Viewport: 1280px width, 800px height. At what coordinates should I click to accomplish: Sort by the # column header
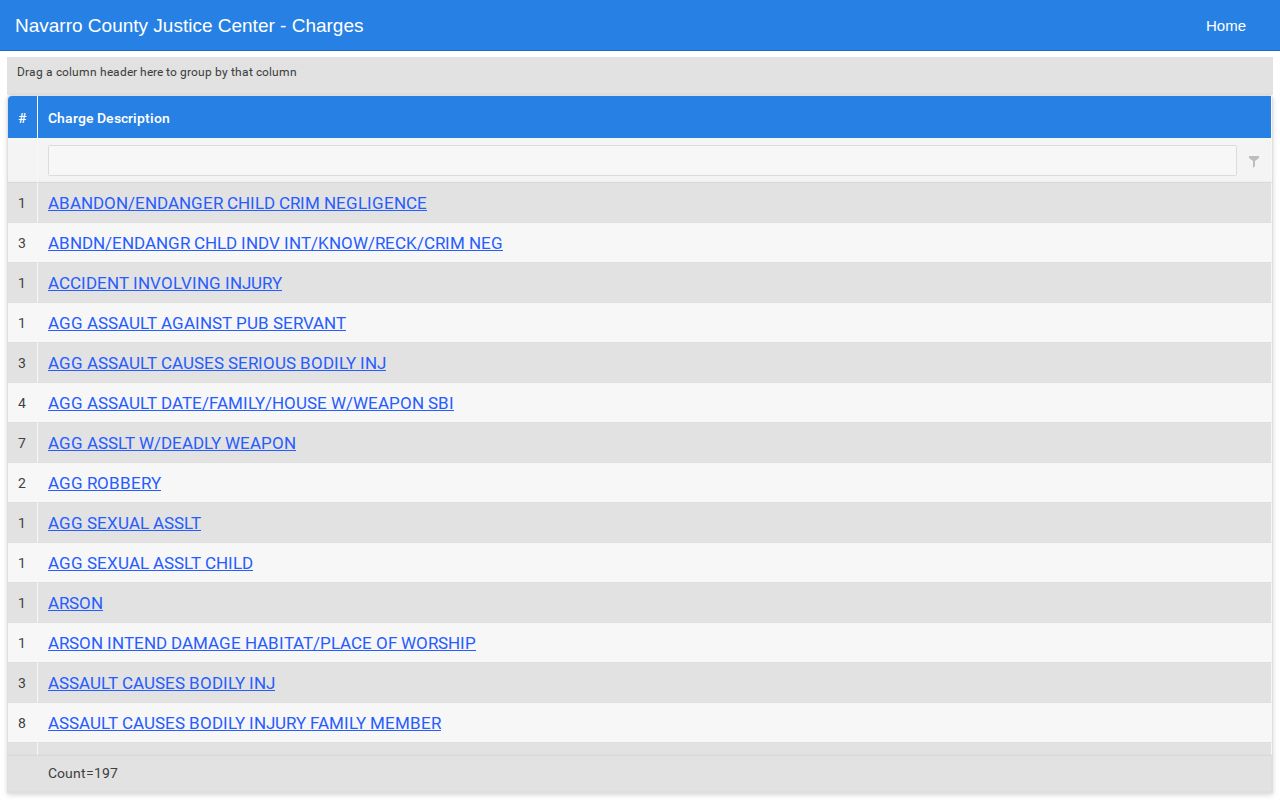22,118
